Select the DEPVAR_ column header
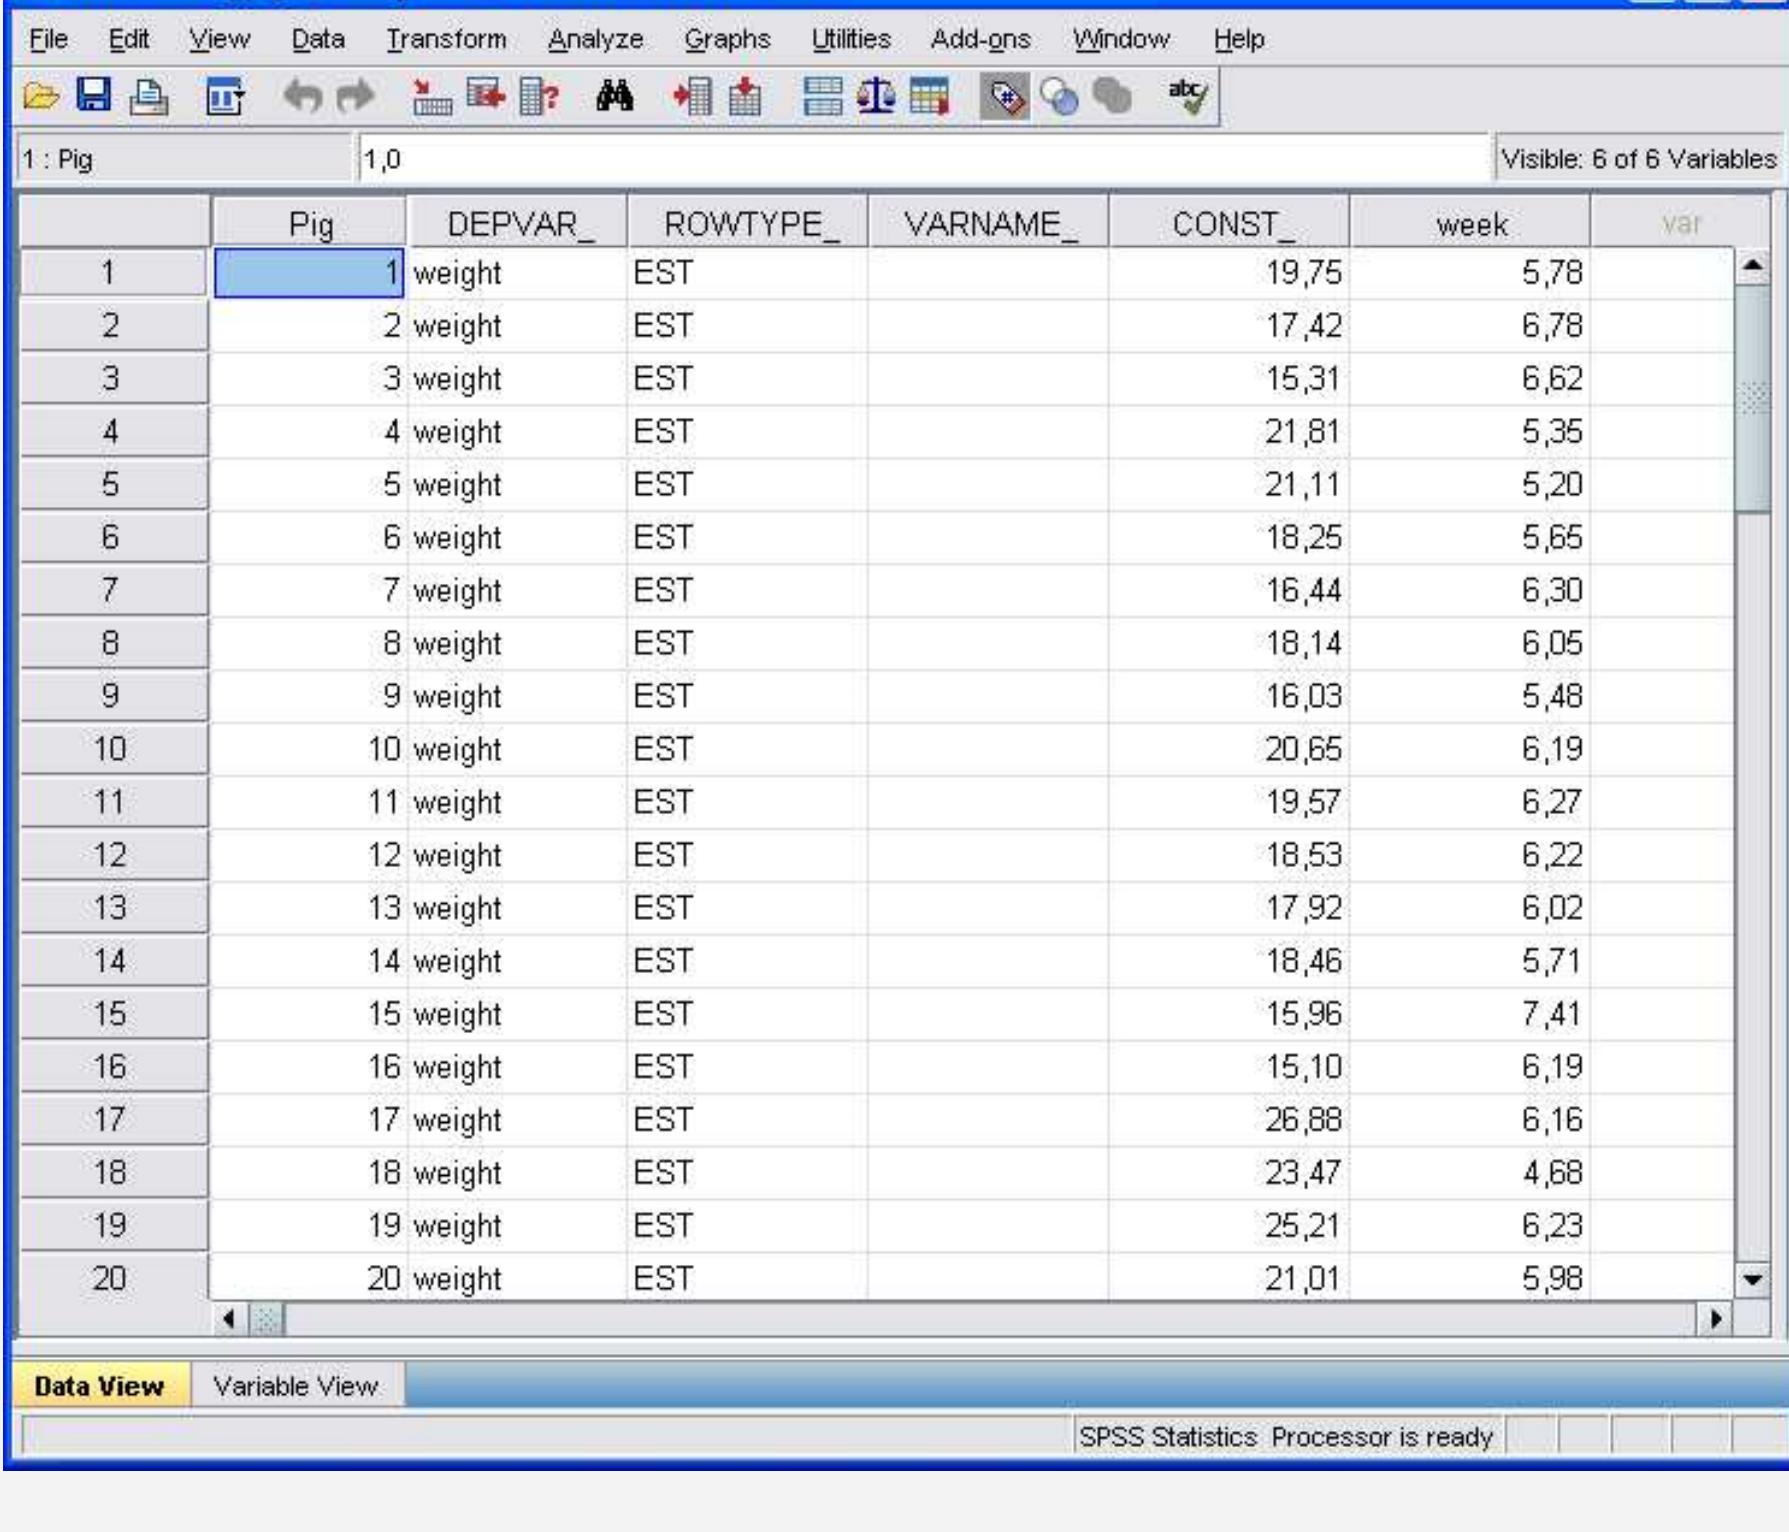Viewport: 1789px width, 1532px height. [x=517, y=223]
